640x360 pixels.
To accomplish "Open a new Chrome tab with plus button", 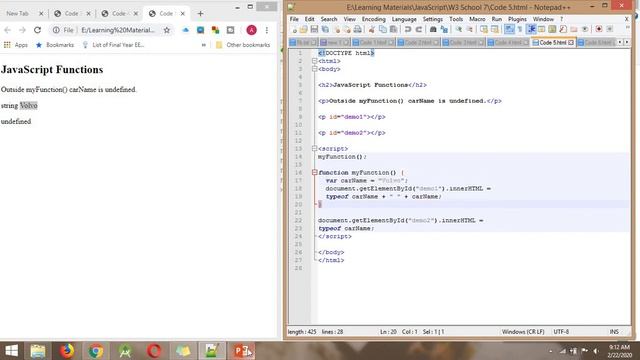I will pos(200,13).
